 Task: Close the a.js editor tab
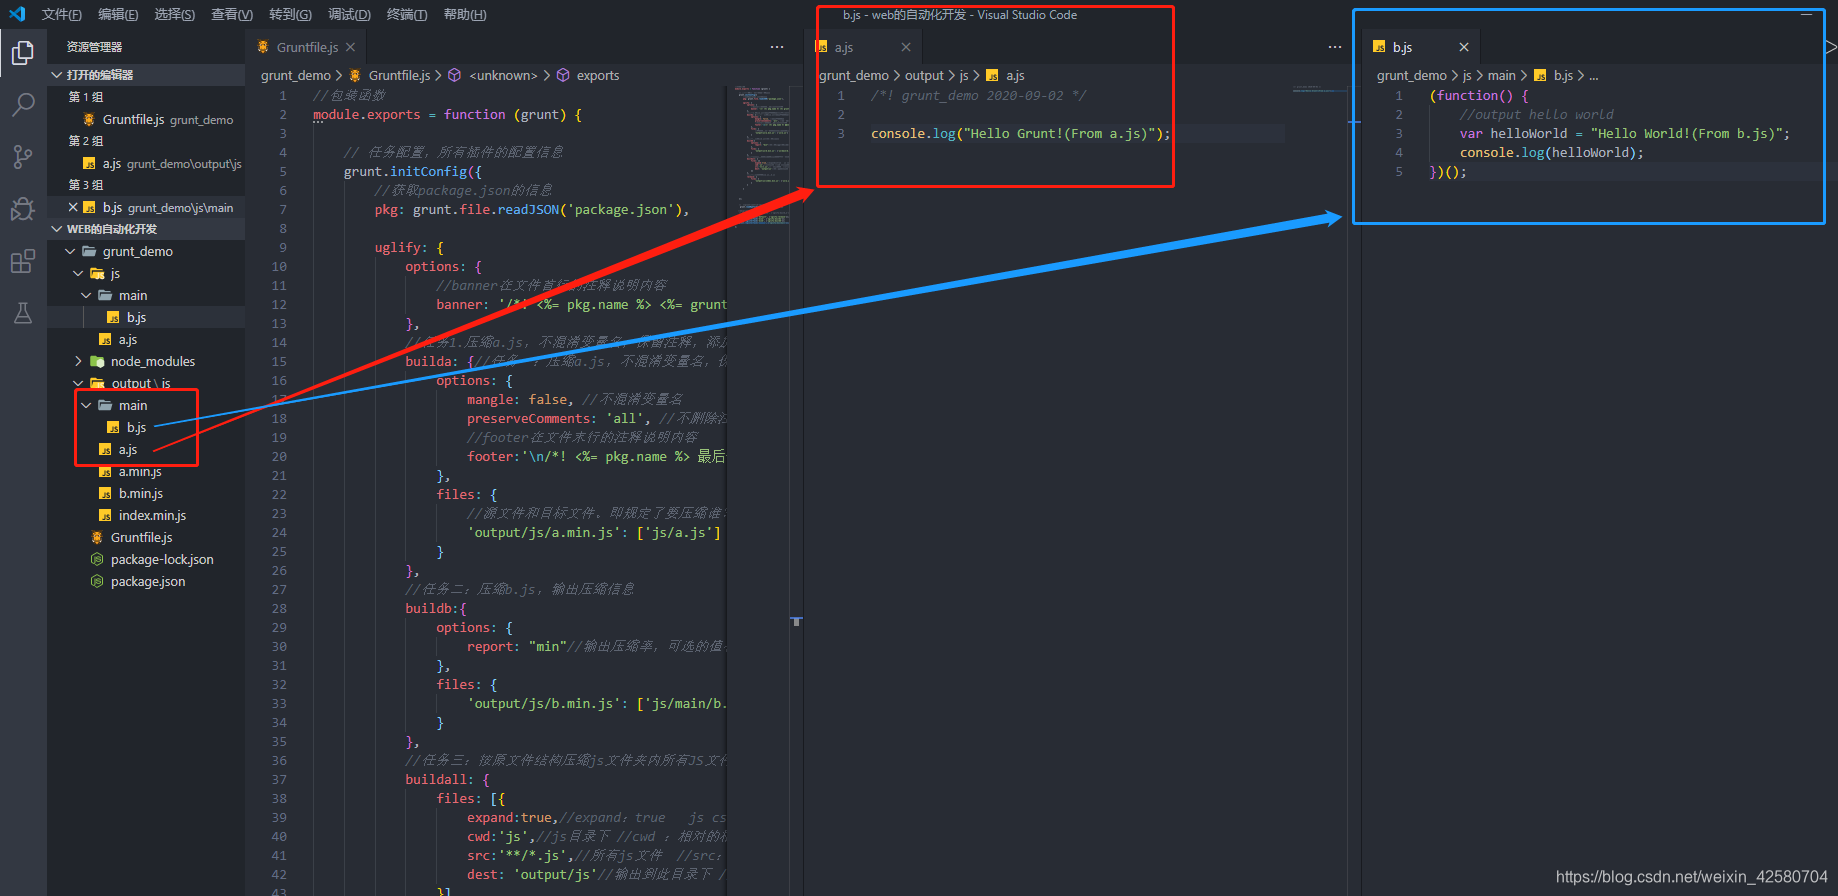906,47
